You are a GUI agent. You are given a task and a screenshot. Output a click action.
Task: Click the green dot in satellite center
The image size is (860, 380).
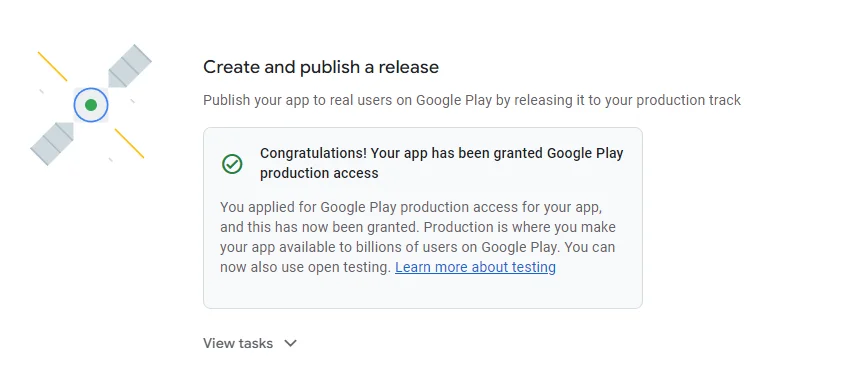91,105
